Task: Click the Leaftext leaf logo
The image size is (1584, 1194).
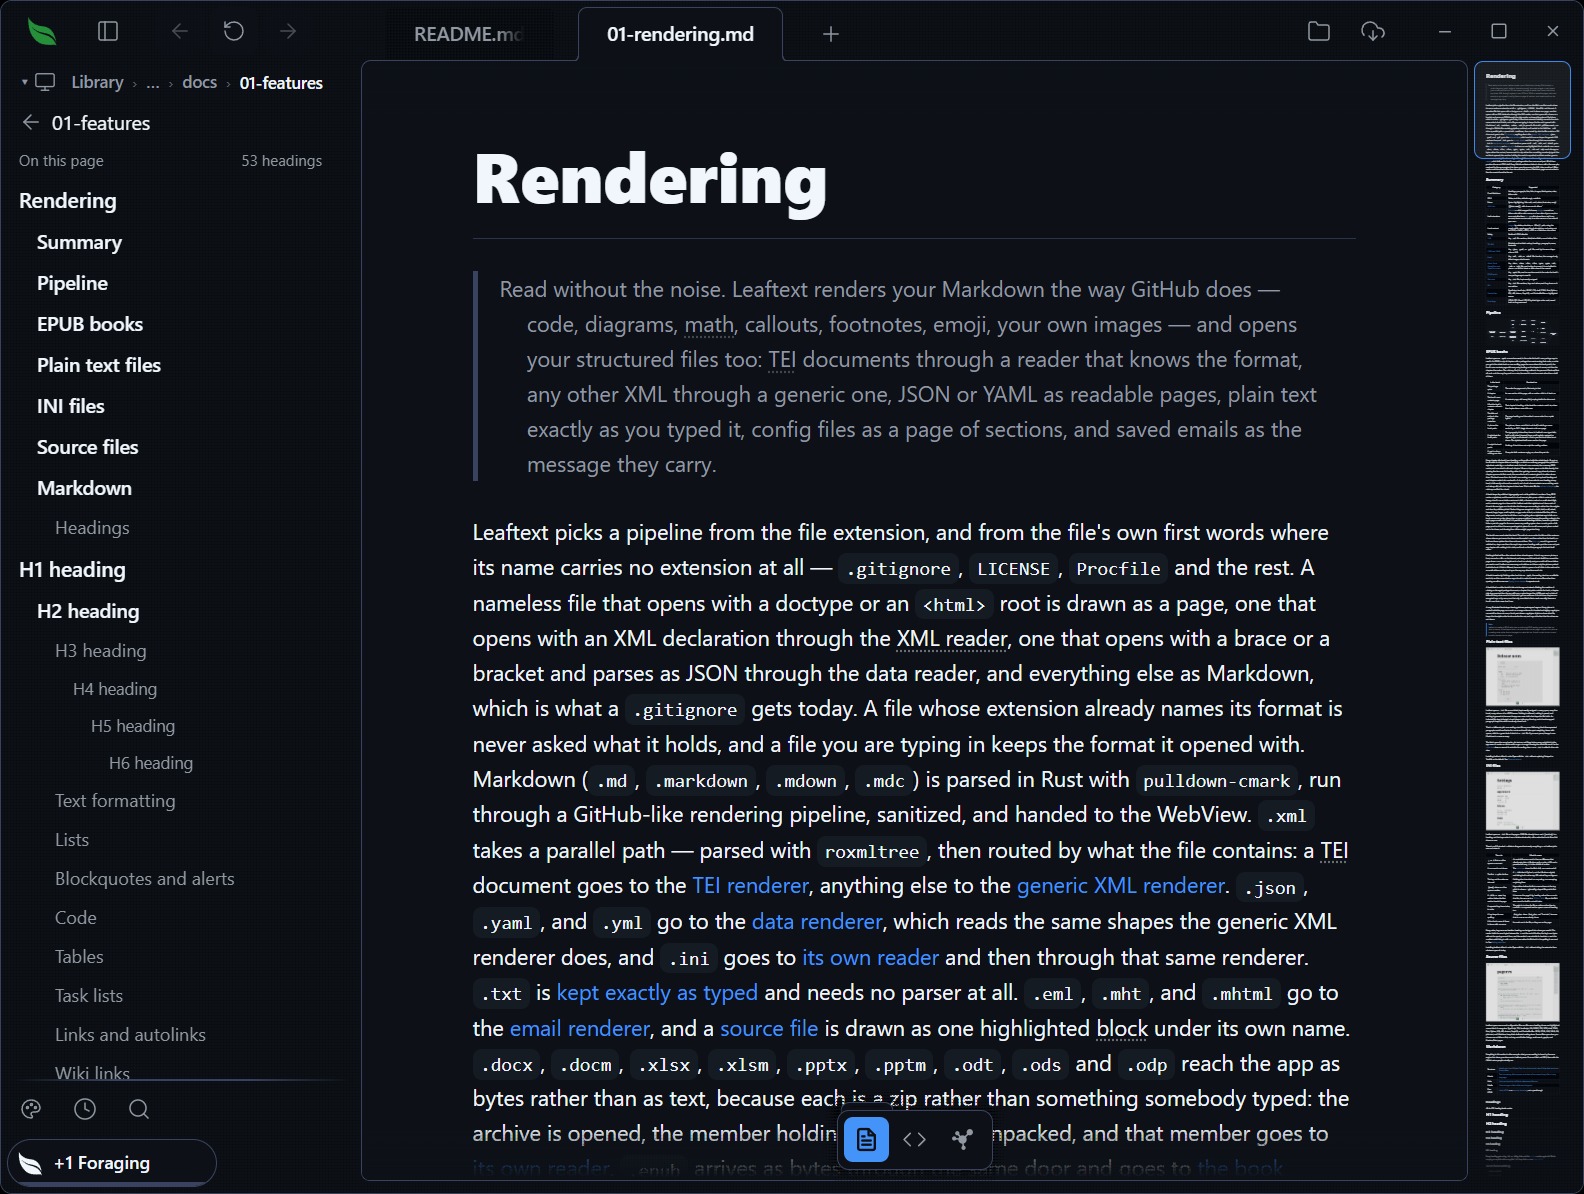Action: [42, 32]
